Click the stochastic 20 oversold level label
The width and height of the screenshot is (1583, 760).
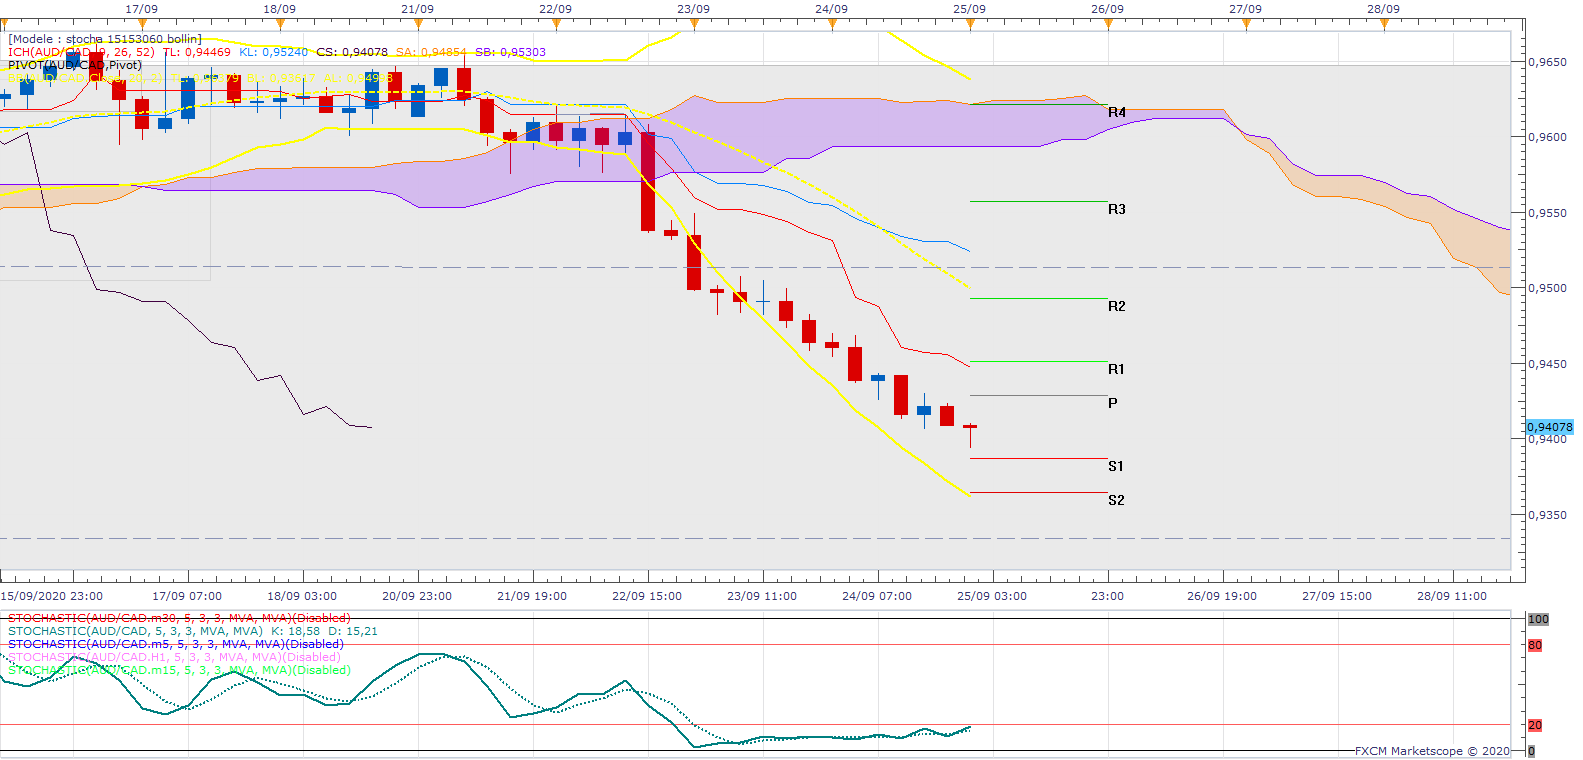tap(1535, 725)
